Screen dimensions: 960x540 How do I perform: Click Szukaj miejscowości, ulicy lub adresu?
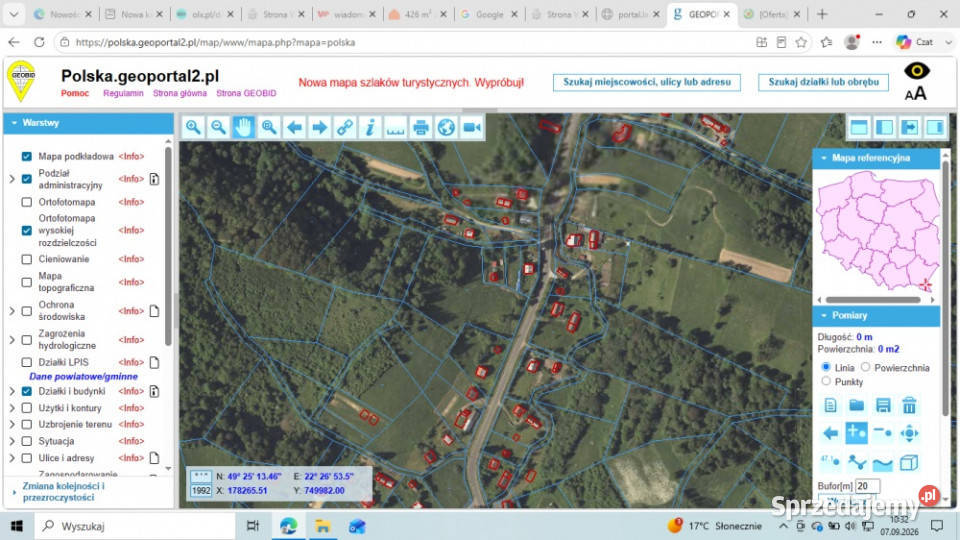pos(647,82)
